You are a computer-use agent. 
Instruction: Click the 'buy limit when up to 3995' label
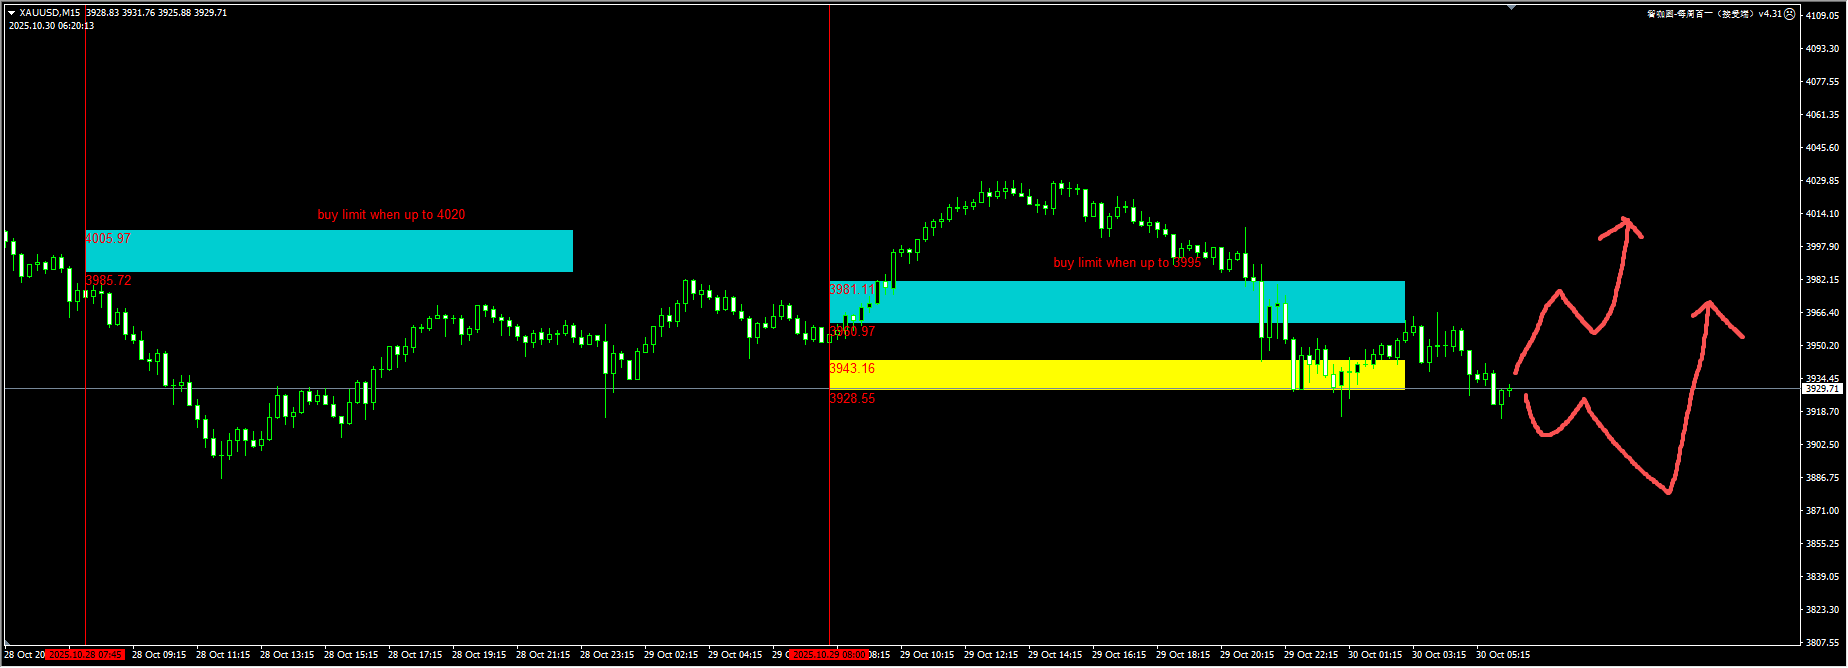click(1127, 263)
